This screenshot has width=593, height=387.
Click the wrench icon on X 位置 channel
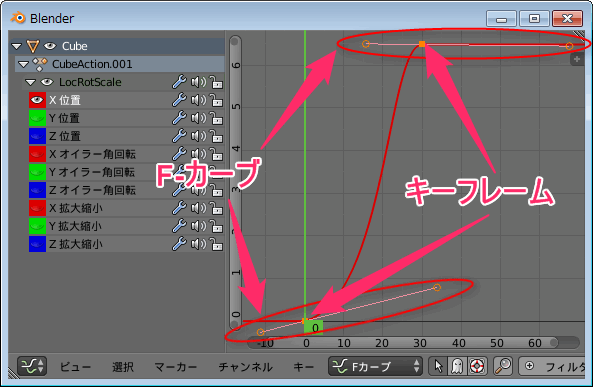(x=179, y=100)
